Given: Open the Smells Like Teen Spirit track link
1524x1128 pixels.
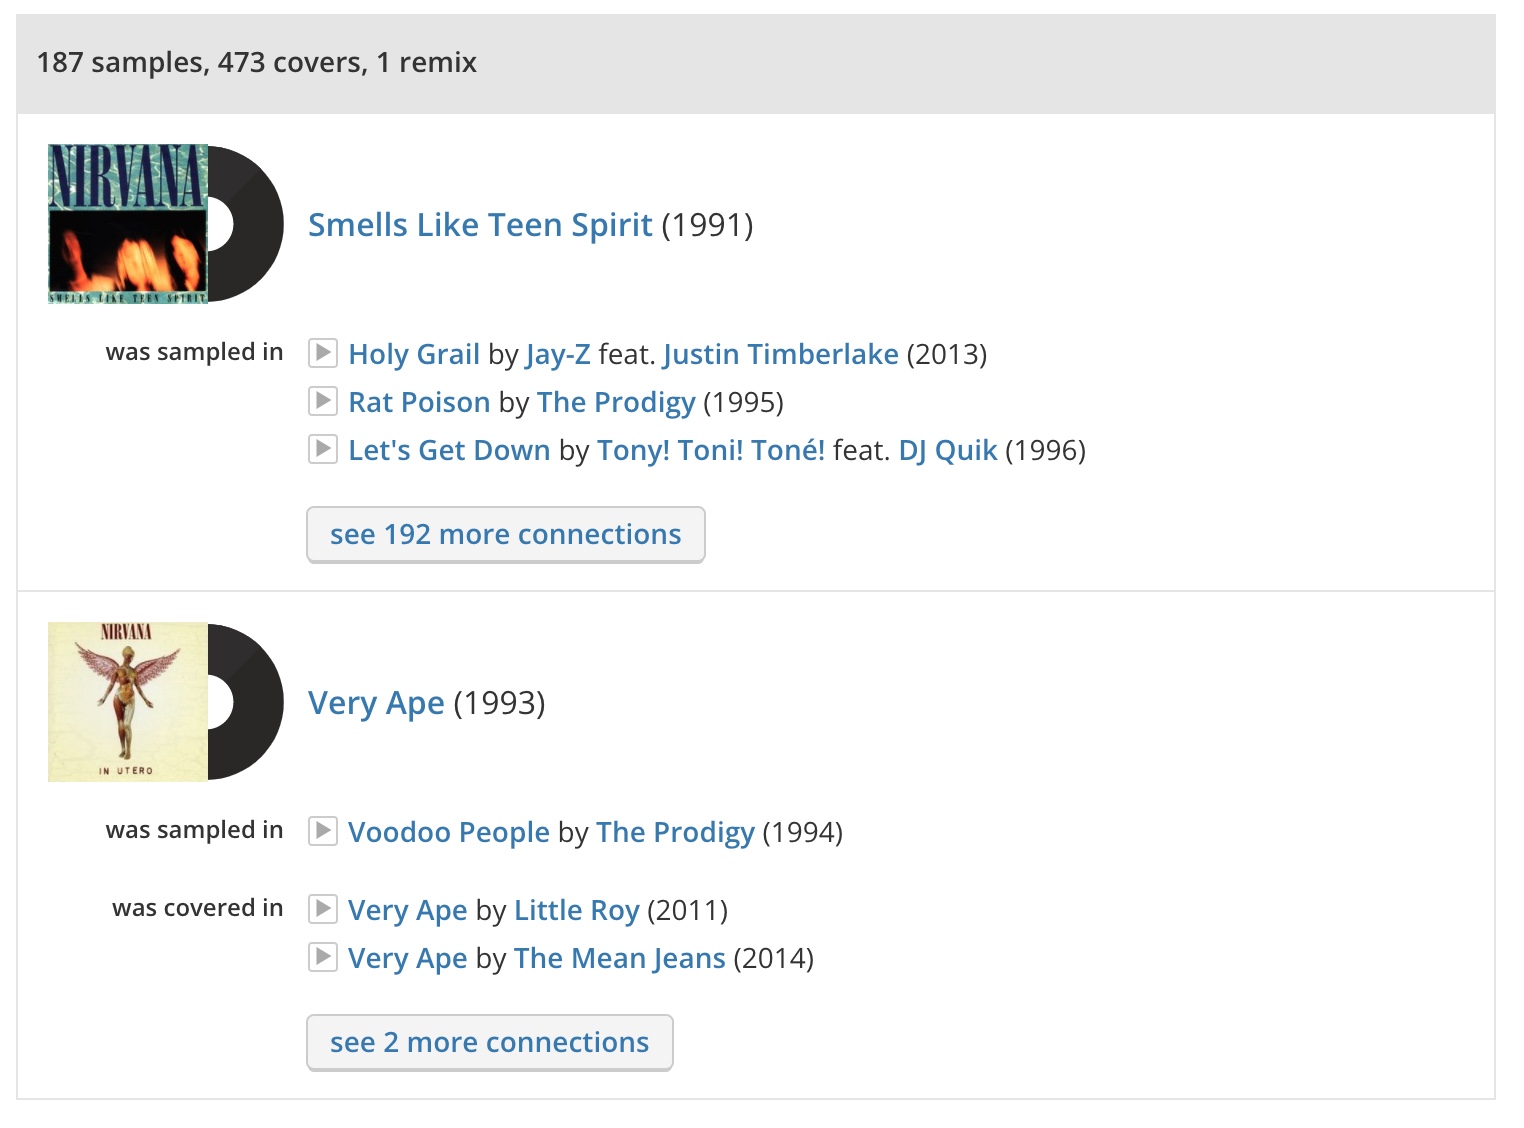Looking at the screenshot, I should 480,225.
